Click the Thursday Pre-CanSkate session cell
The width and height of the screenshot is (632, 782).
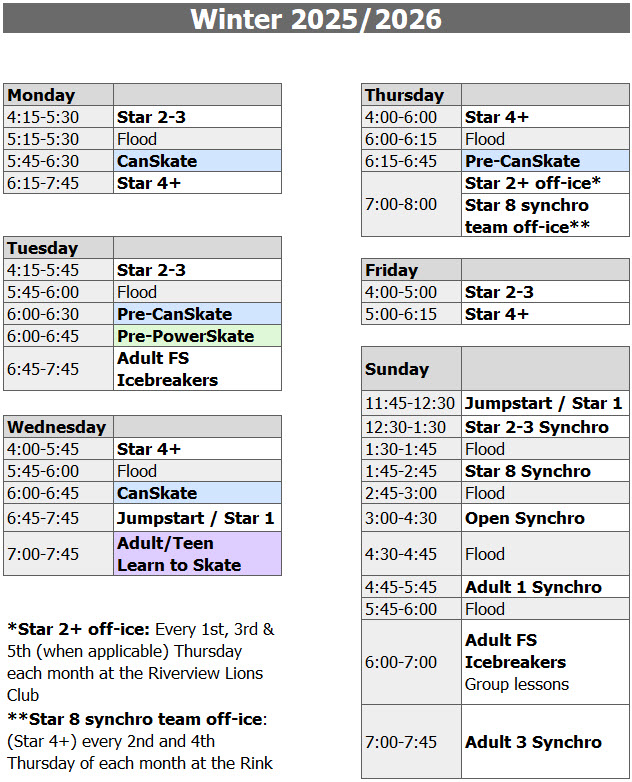pos(545,161)
